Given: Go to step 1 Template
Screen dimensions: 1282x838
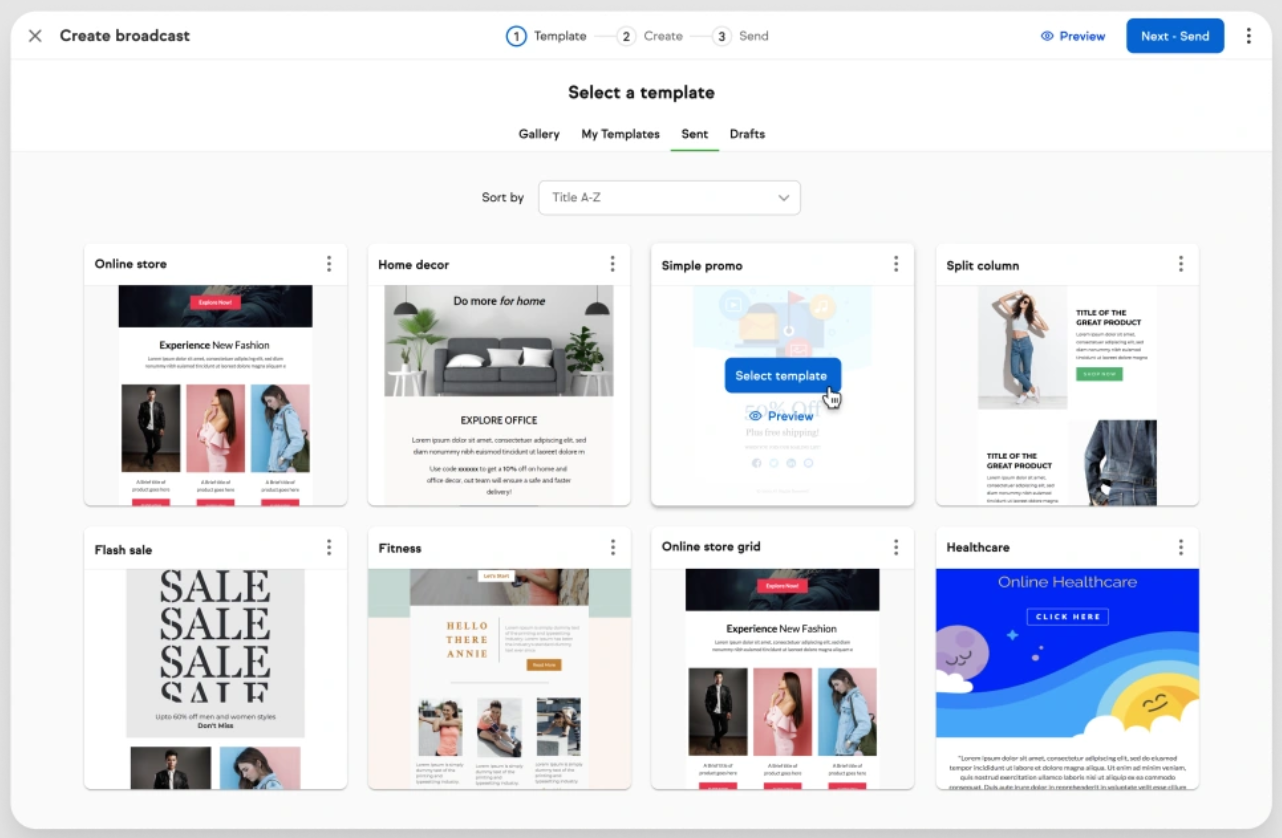Looking at the screenshot, I should (x=546, y=36).
